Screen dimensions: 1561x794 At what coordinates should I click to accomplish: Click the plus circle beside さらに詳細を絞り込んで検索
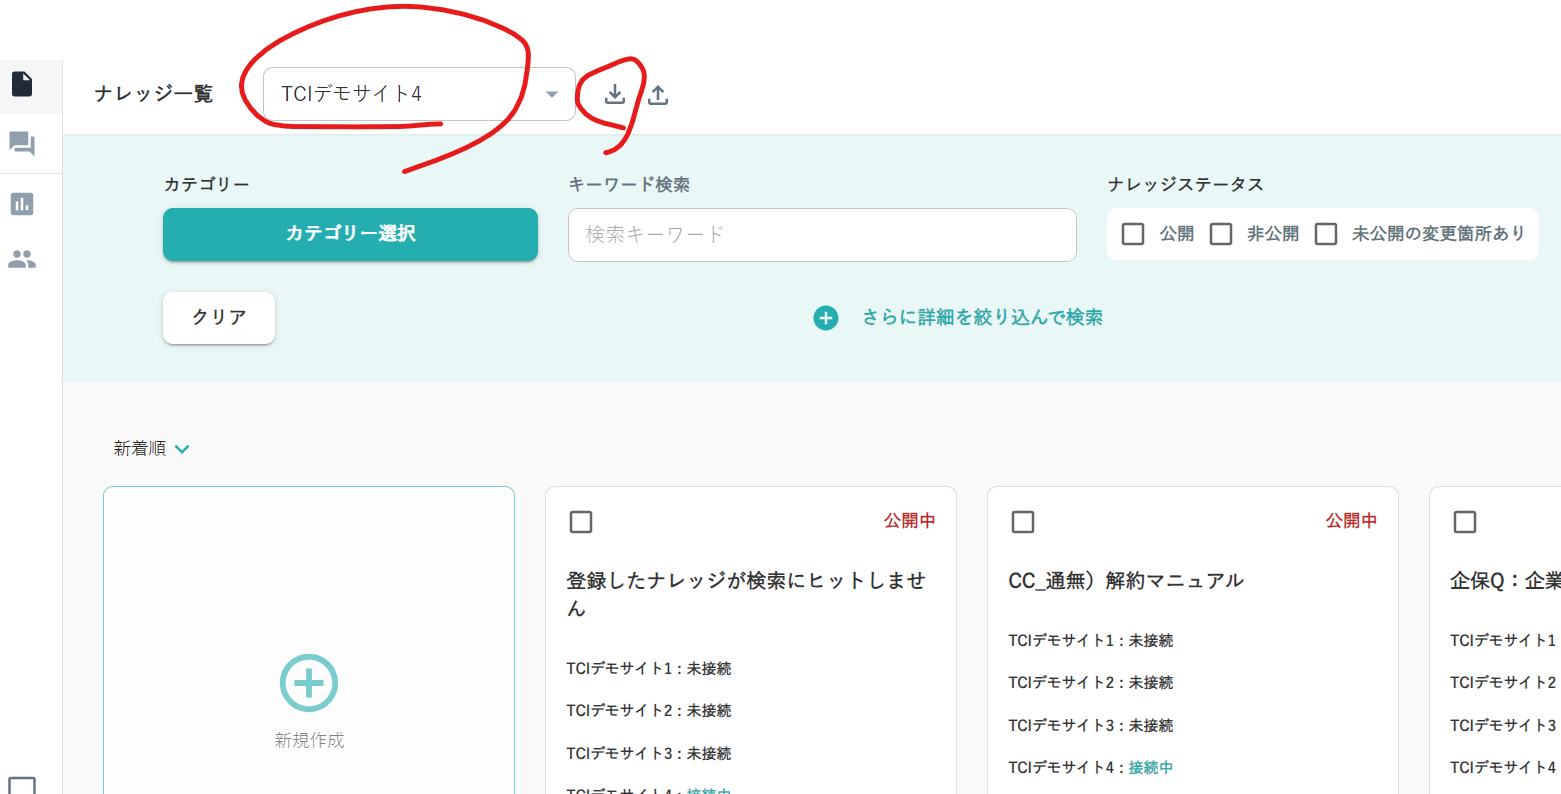[826, 318]
